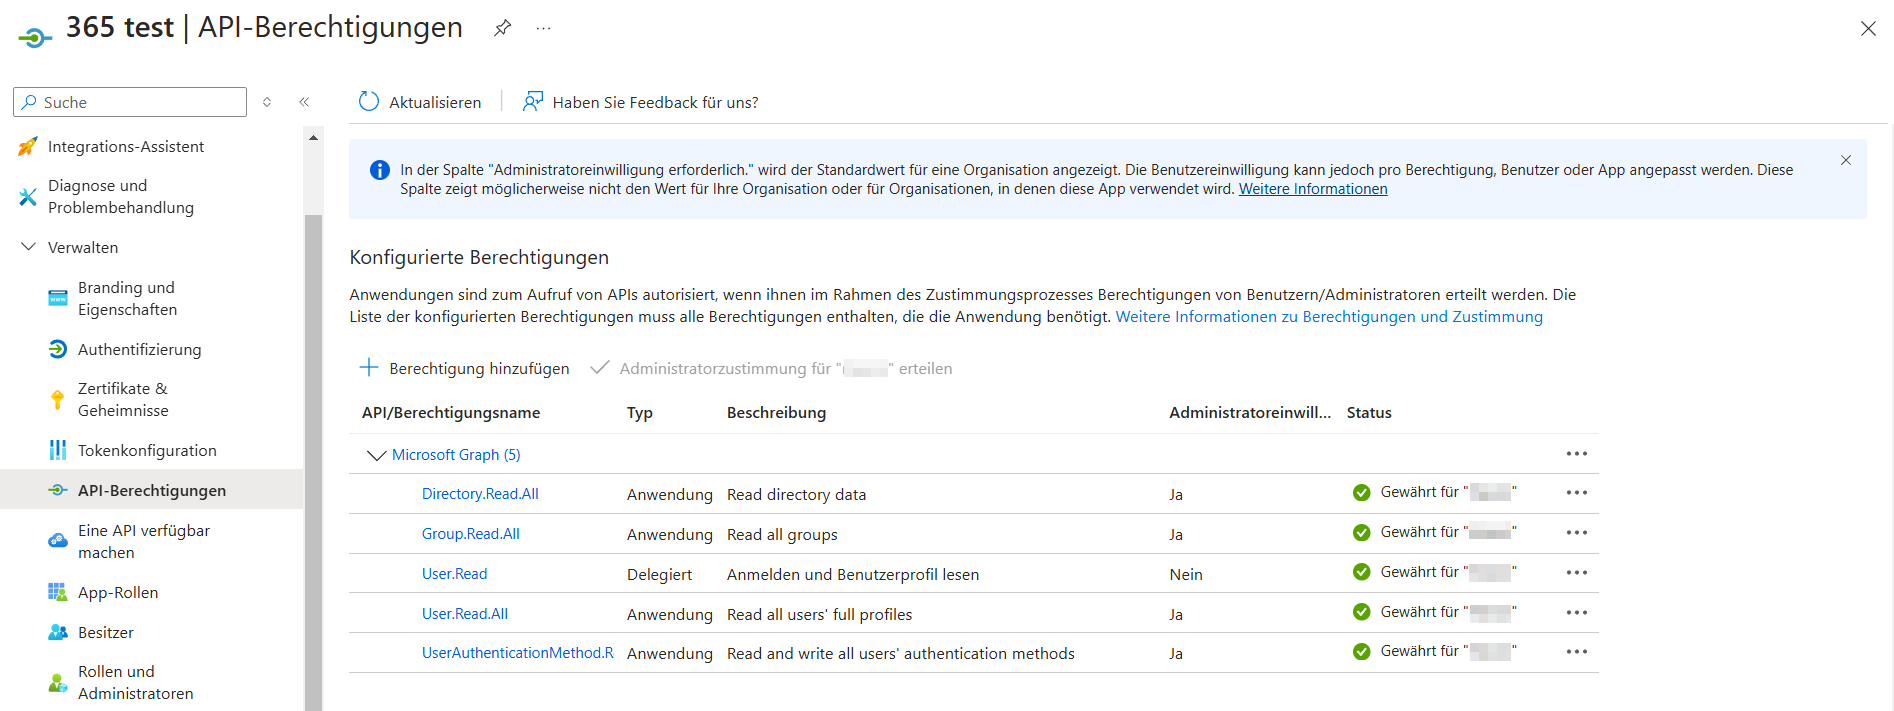Collapse the Microsoft Graph (5) group
1894x711 pixels.
pos(376,455)
